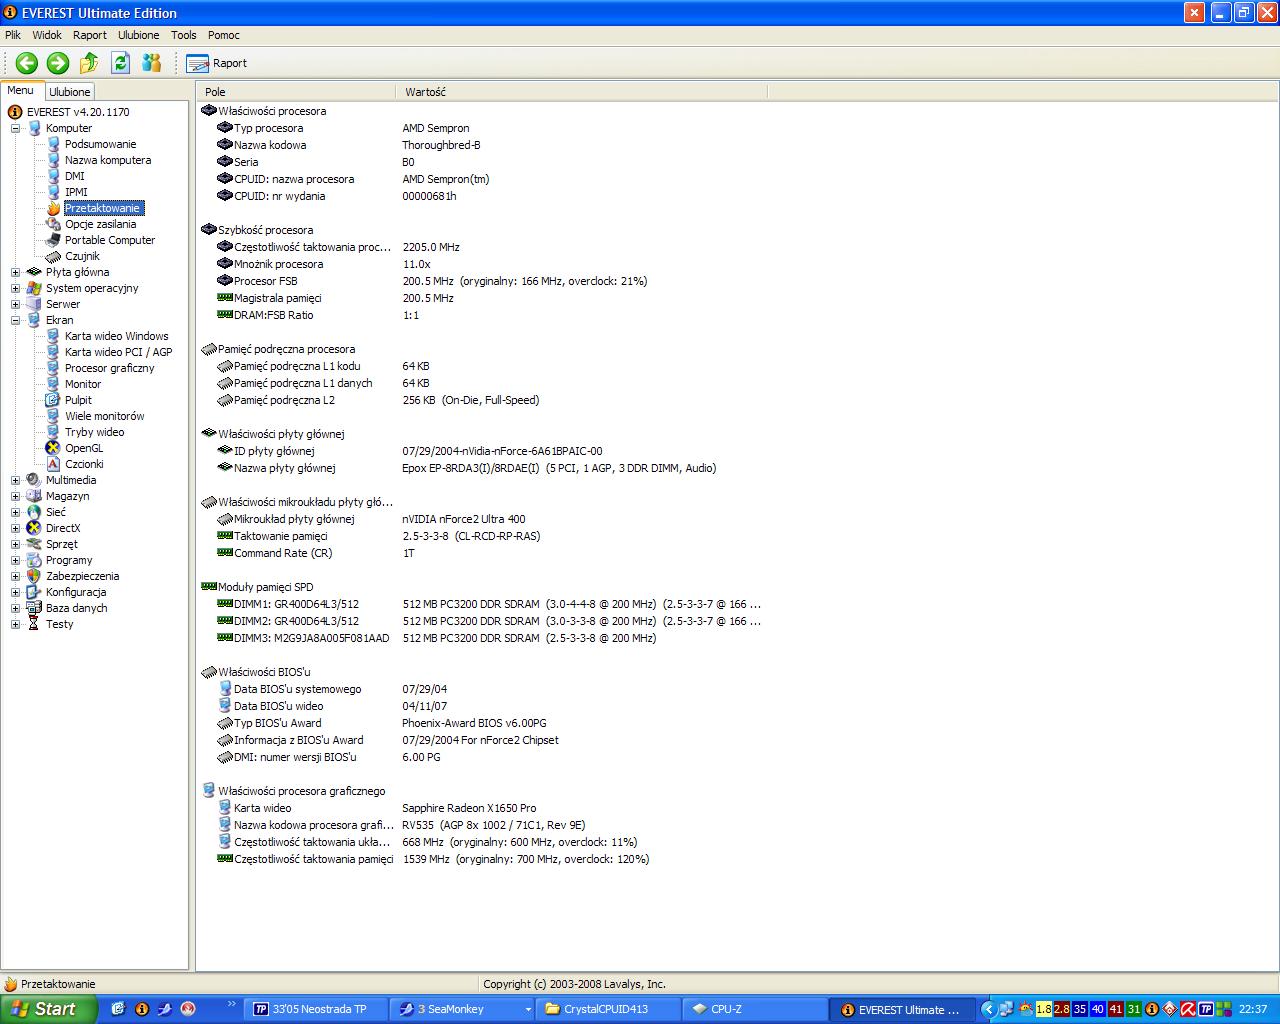
Task: Click the Czujnik sensor icon
Action: coord(53,256)
